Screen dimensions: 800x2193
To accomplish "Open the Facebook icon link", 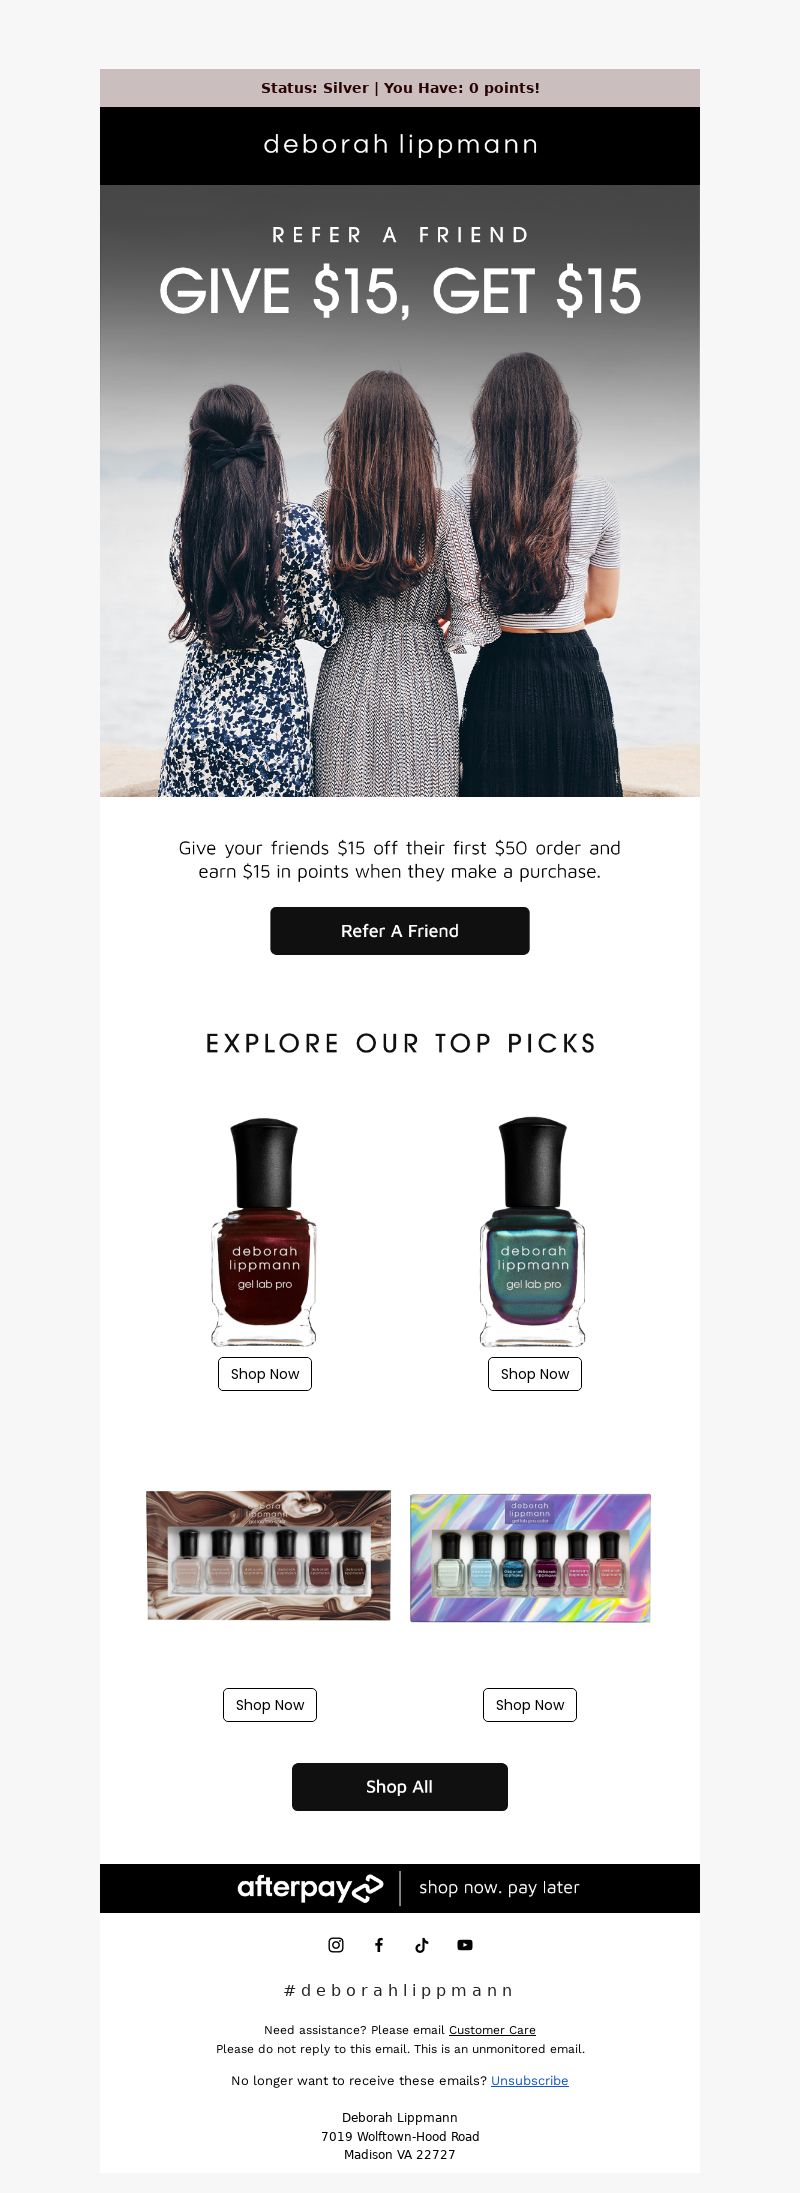I will pyautogui.click(x=379, y=1944).
